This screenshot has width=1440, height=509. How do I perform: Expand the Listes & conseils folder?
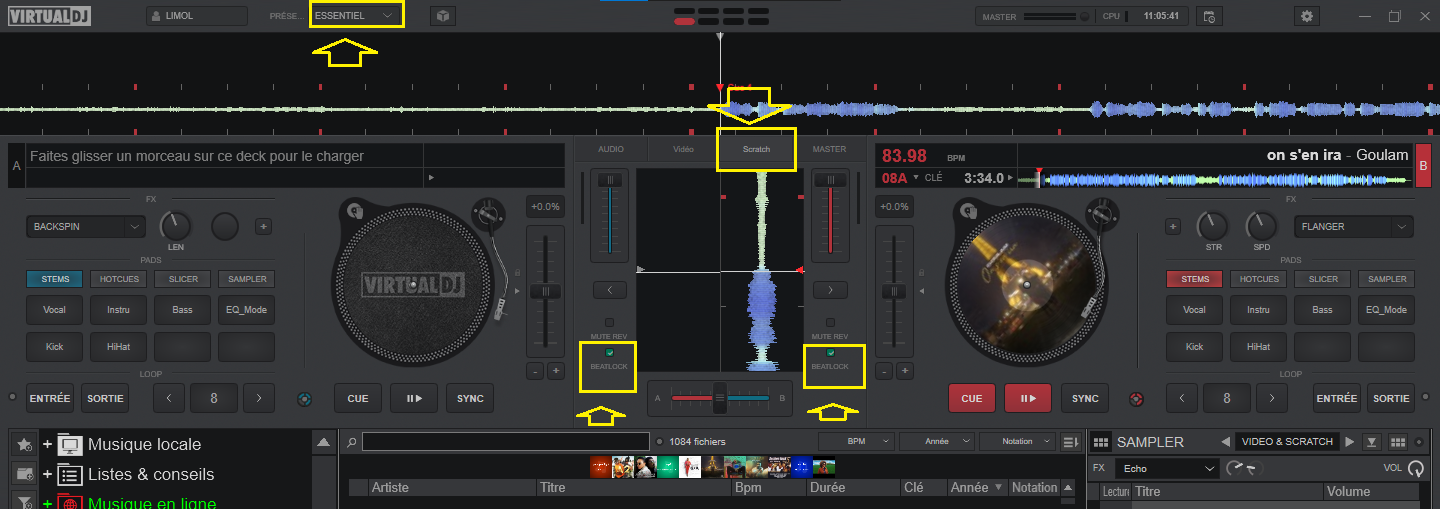(x=47, y=474)
